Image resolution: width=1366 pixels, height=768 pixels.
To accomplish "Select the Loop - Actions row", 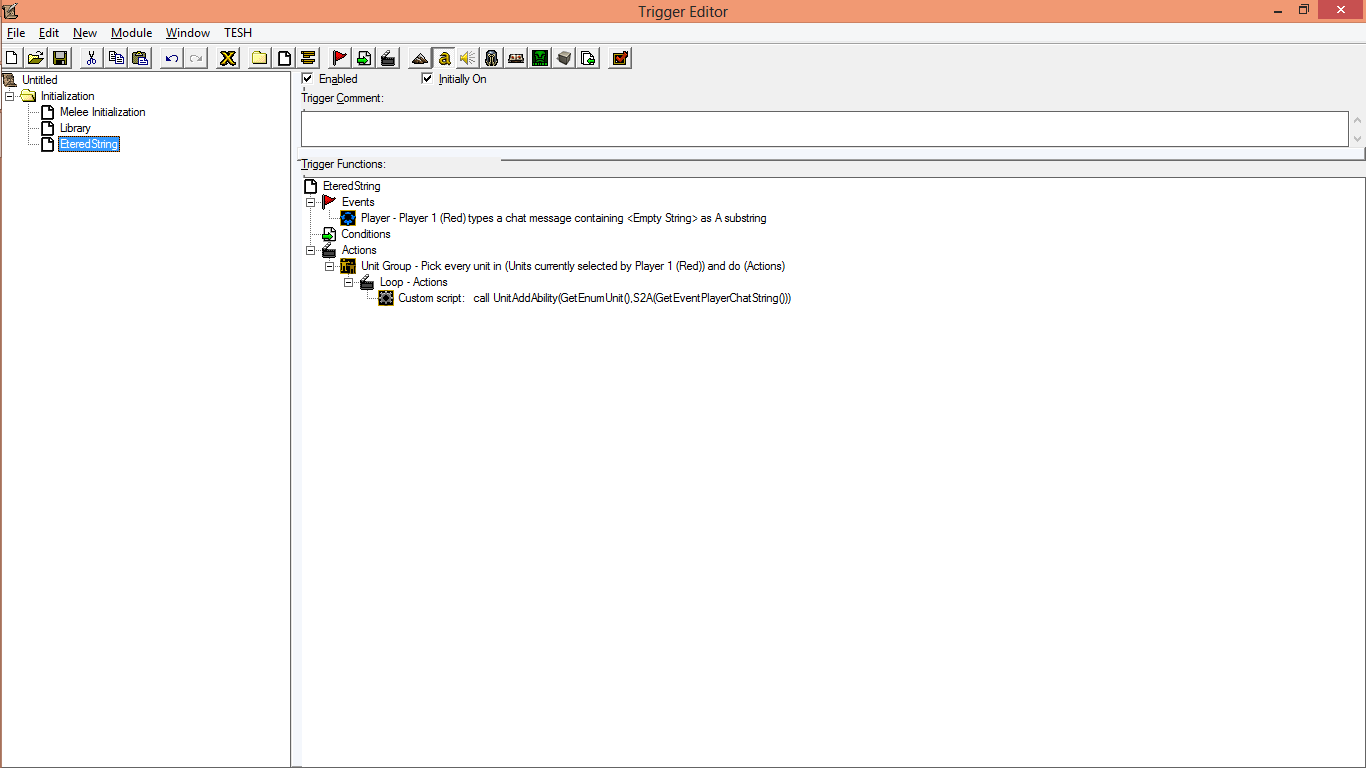I will pyautogui.click(x=414, y=282).
